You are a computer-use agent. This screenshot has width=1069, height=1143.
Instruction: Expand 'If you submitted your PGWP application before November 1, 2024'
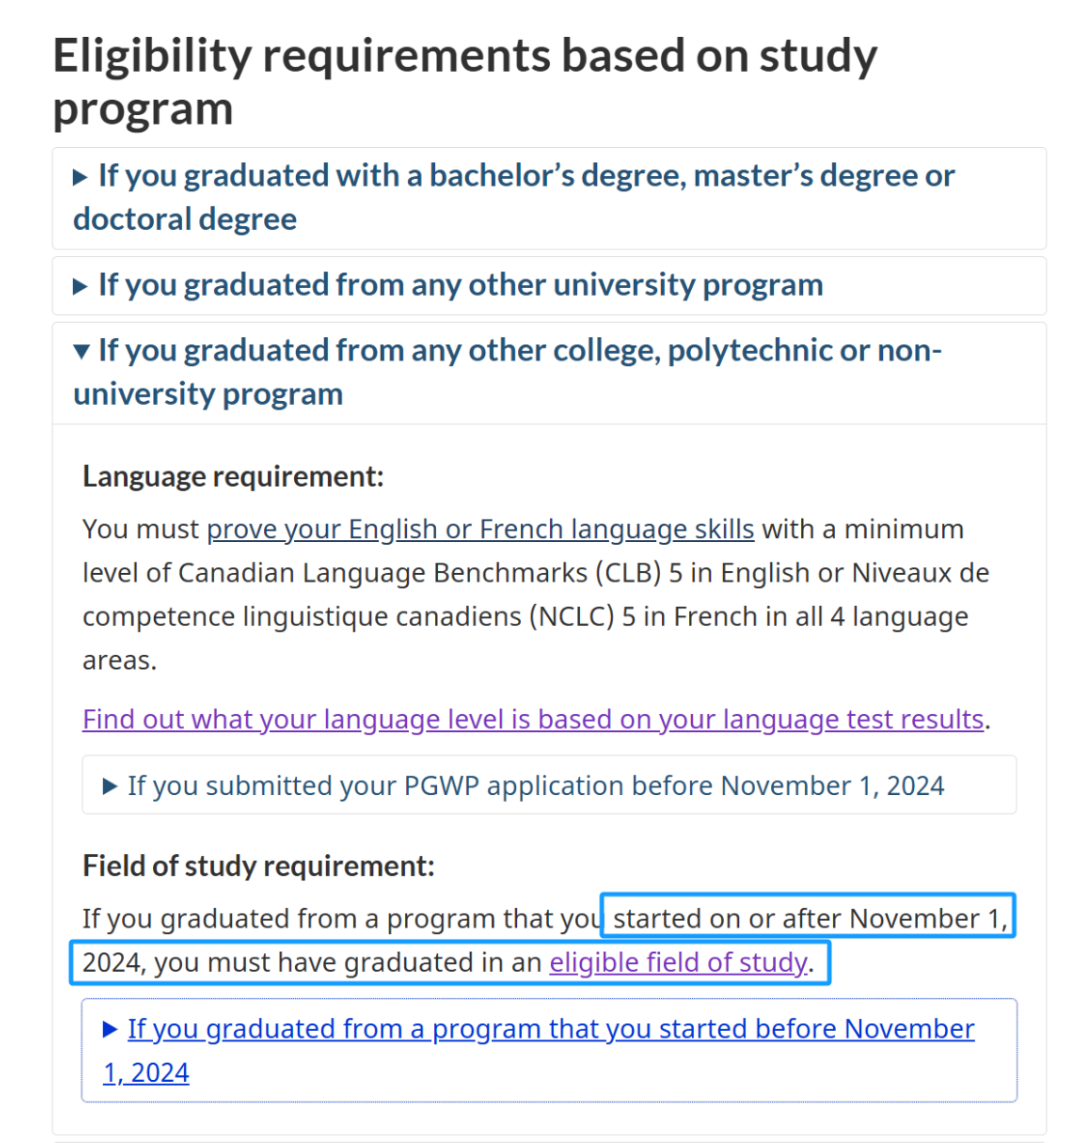pos(535,786)
